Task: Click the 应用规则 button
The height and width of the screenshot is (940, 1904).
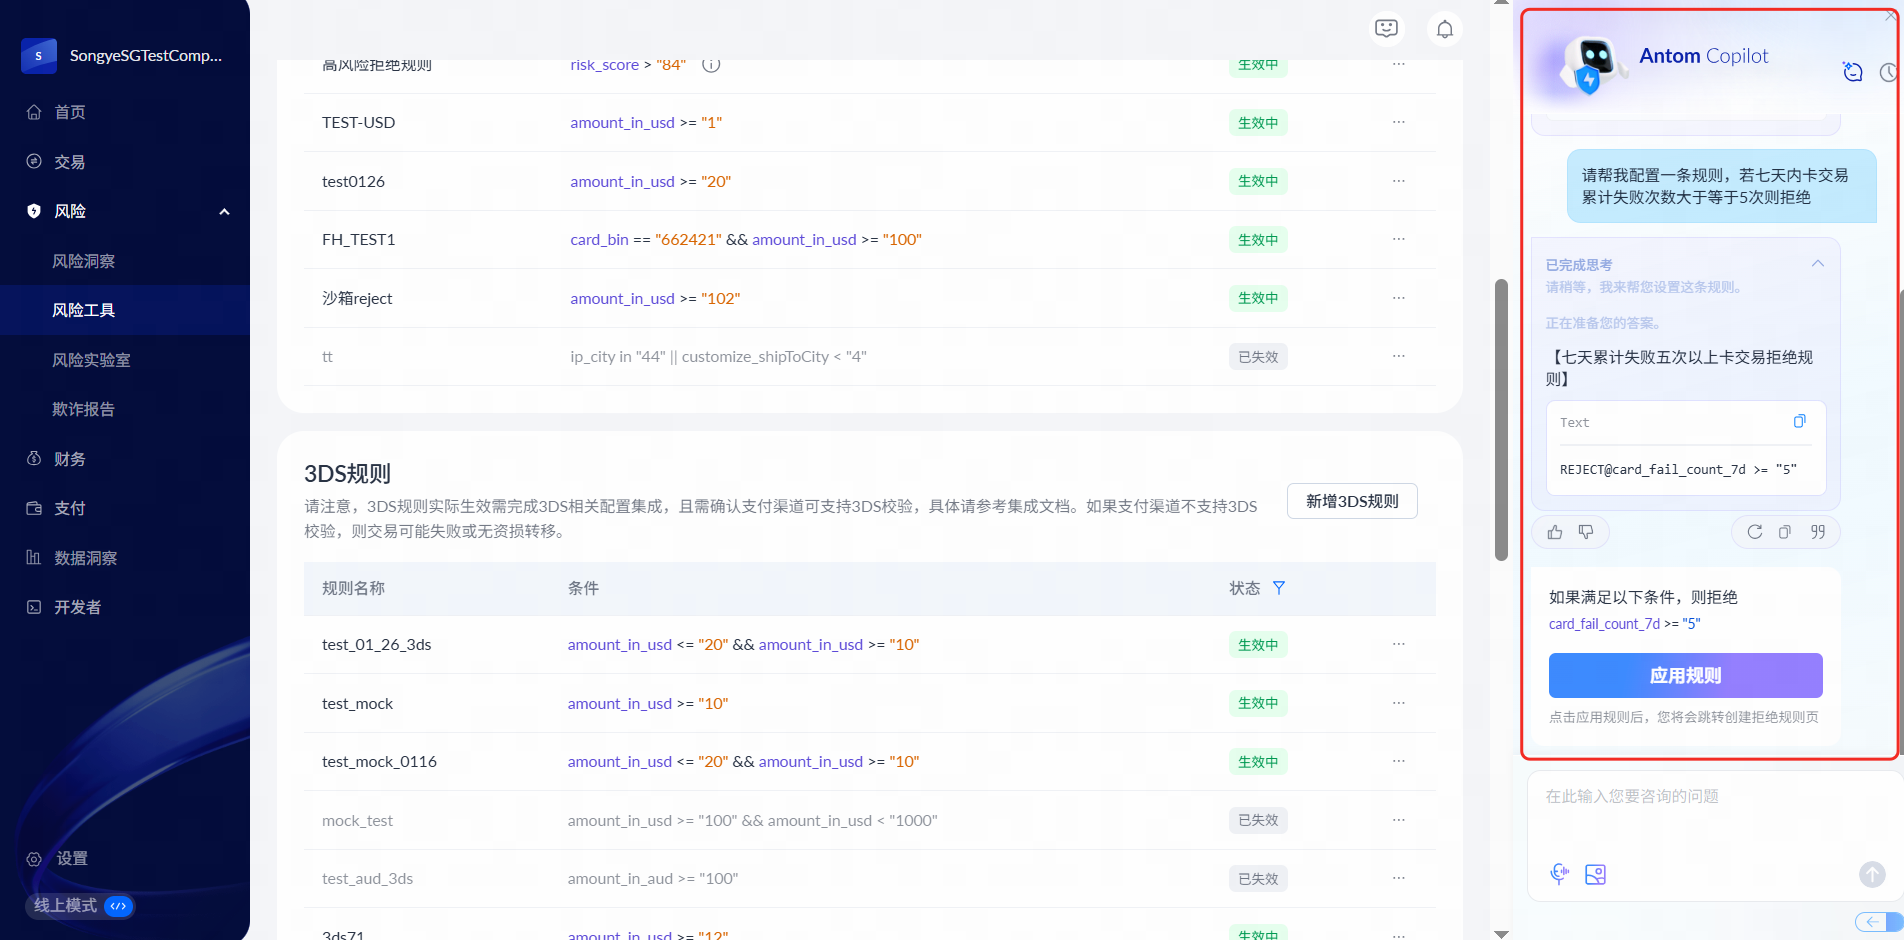Action: pyautogui.click(x=1685, y=676)
